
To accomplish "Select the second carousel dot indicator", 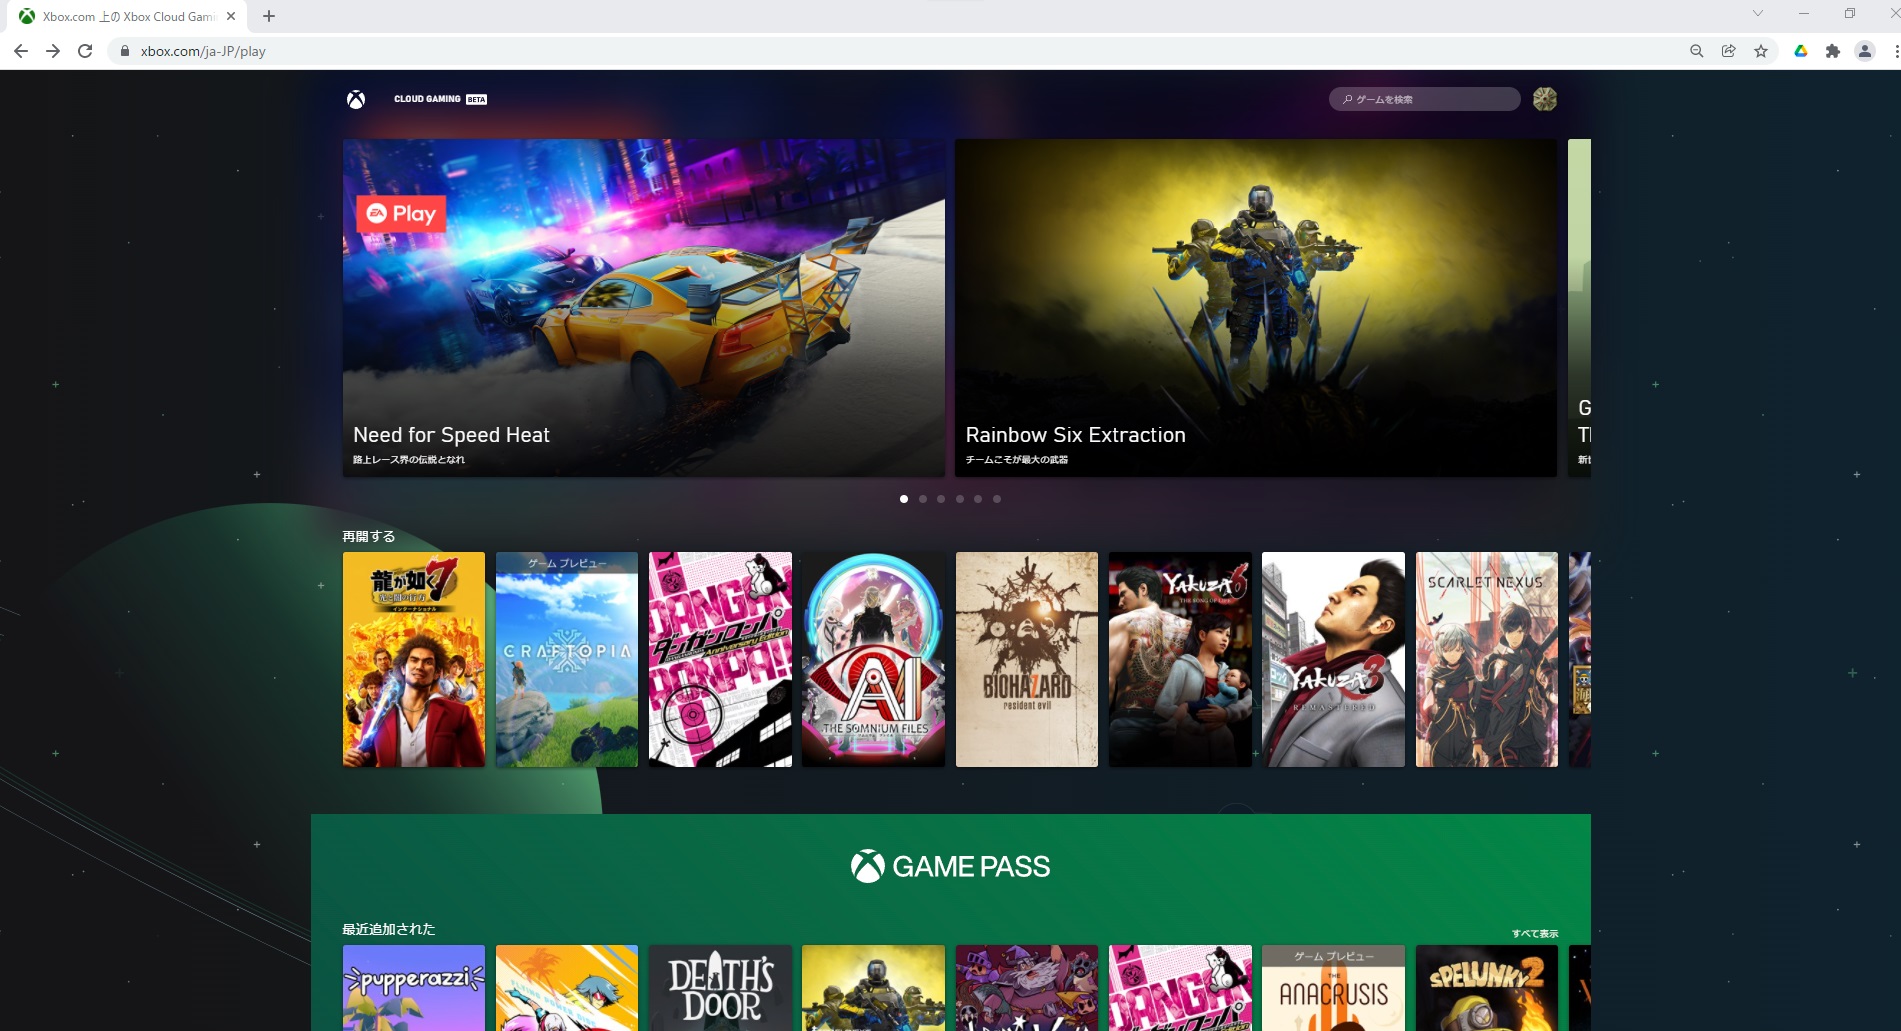I will point(923,499).
